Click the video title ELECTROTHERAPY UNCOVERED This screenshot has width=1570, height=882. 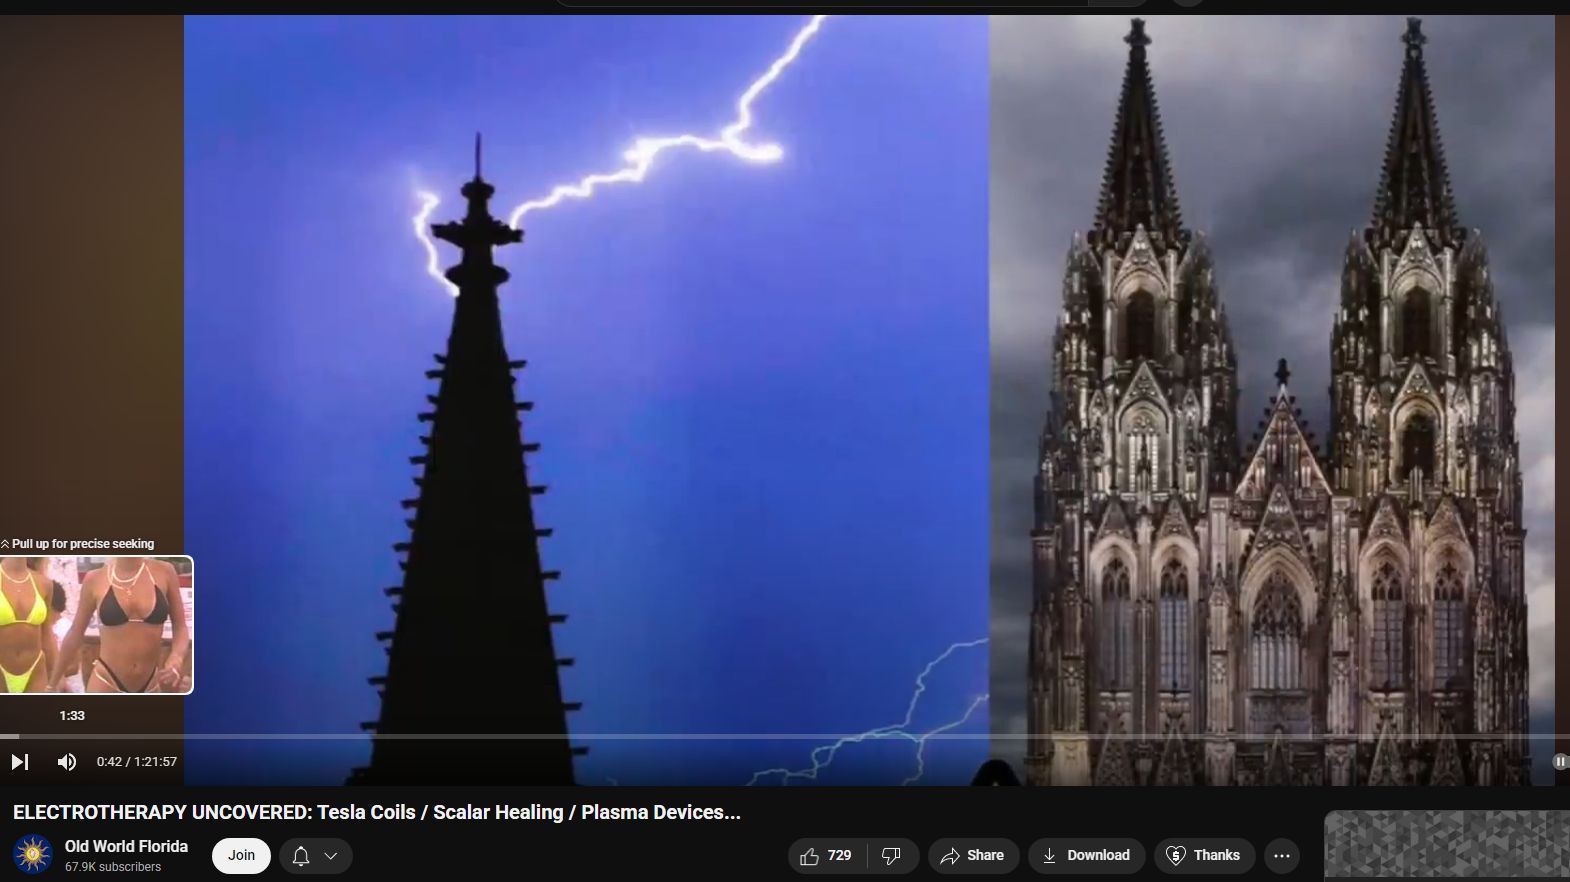tap(376, 813)
